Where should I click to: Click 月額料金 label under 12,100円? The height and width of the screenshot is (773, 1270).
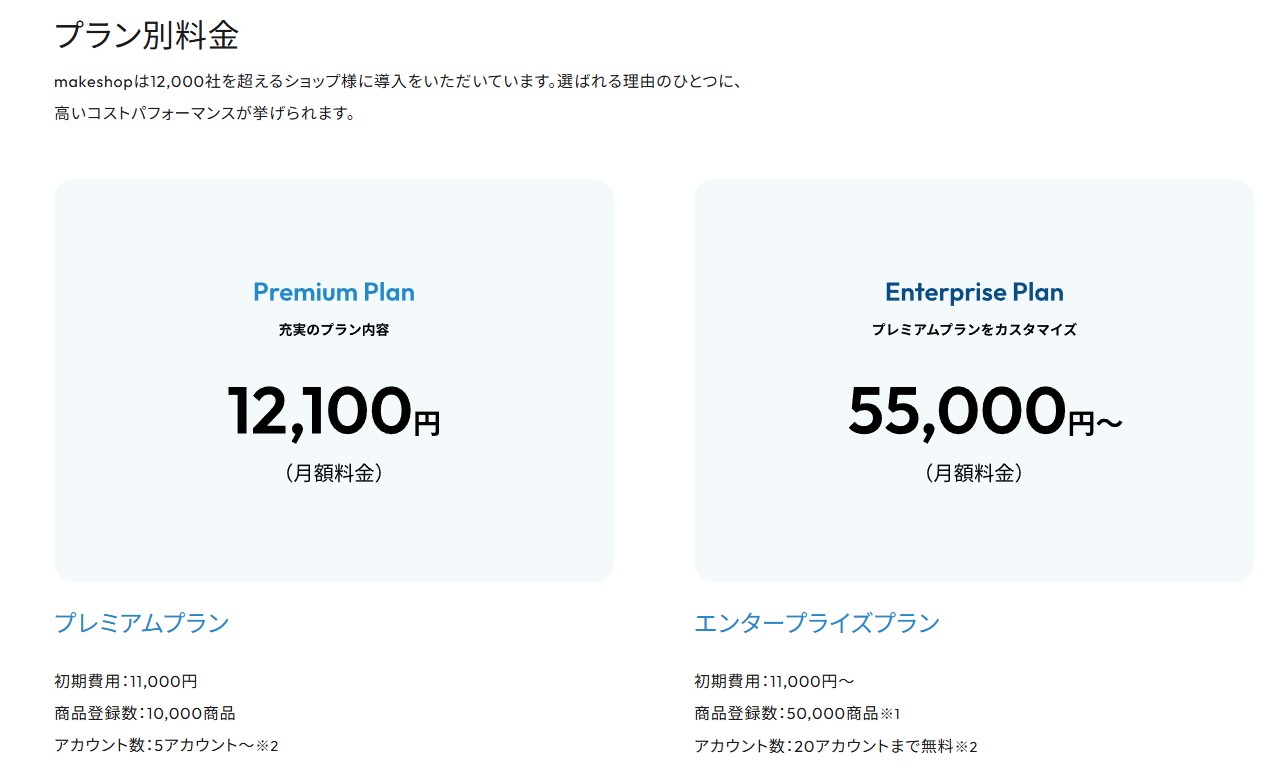[334, 473]
